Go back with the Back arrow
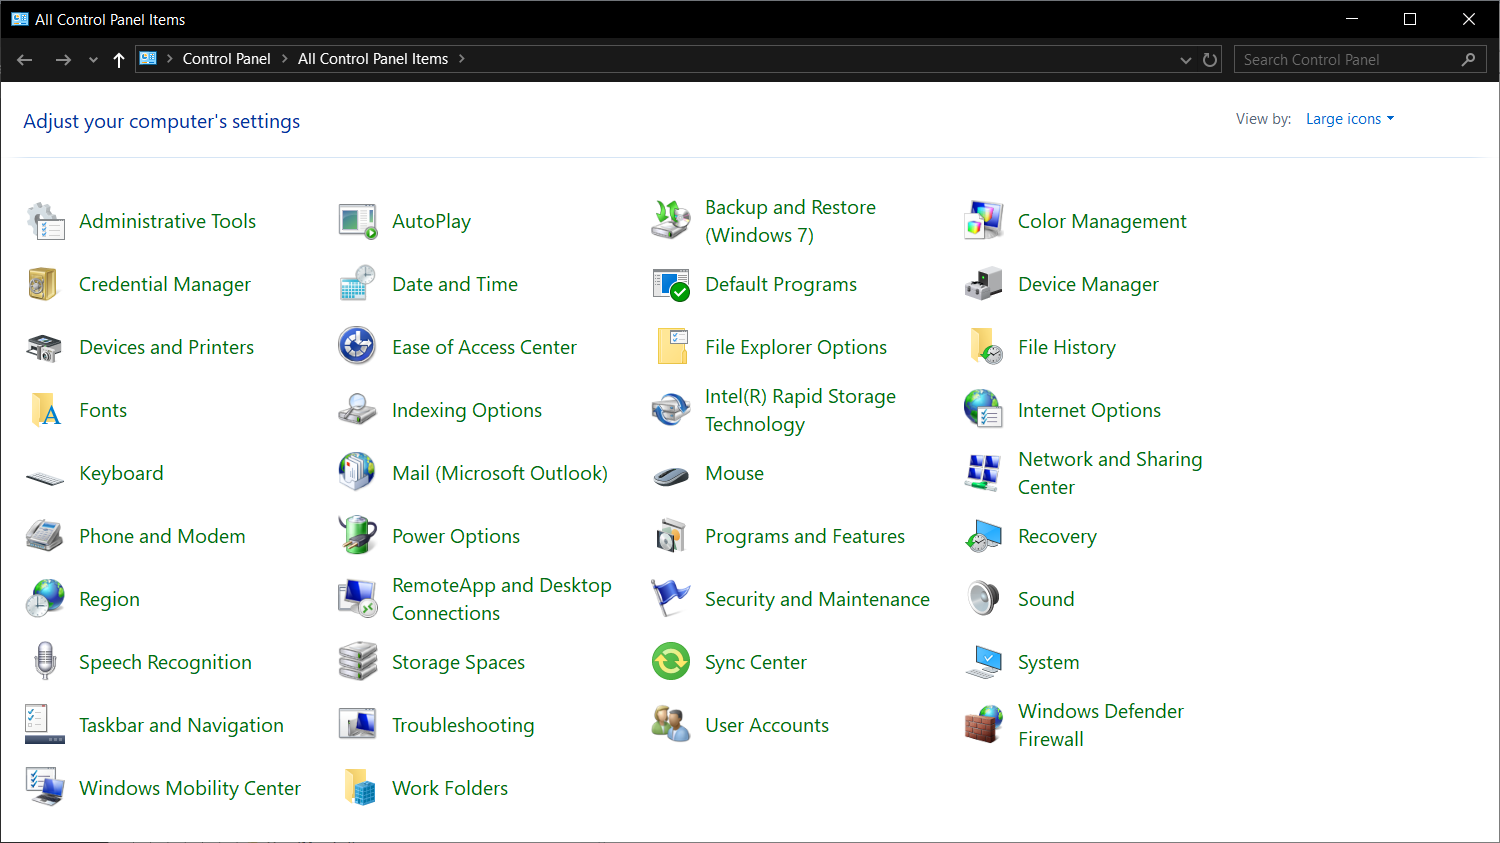 25,60
